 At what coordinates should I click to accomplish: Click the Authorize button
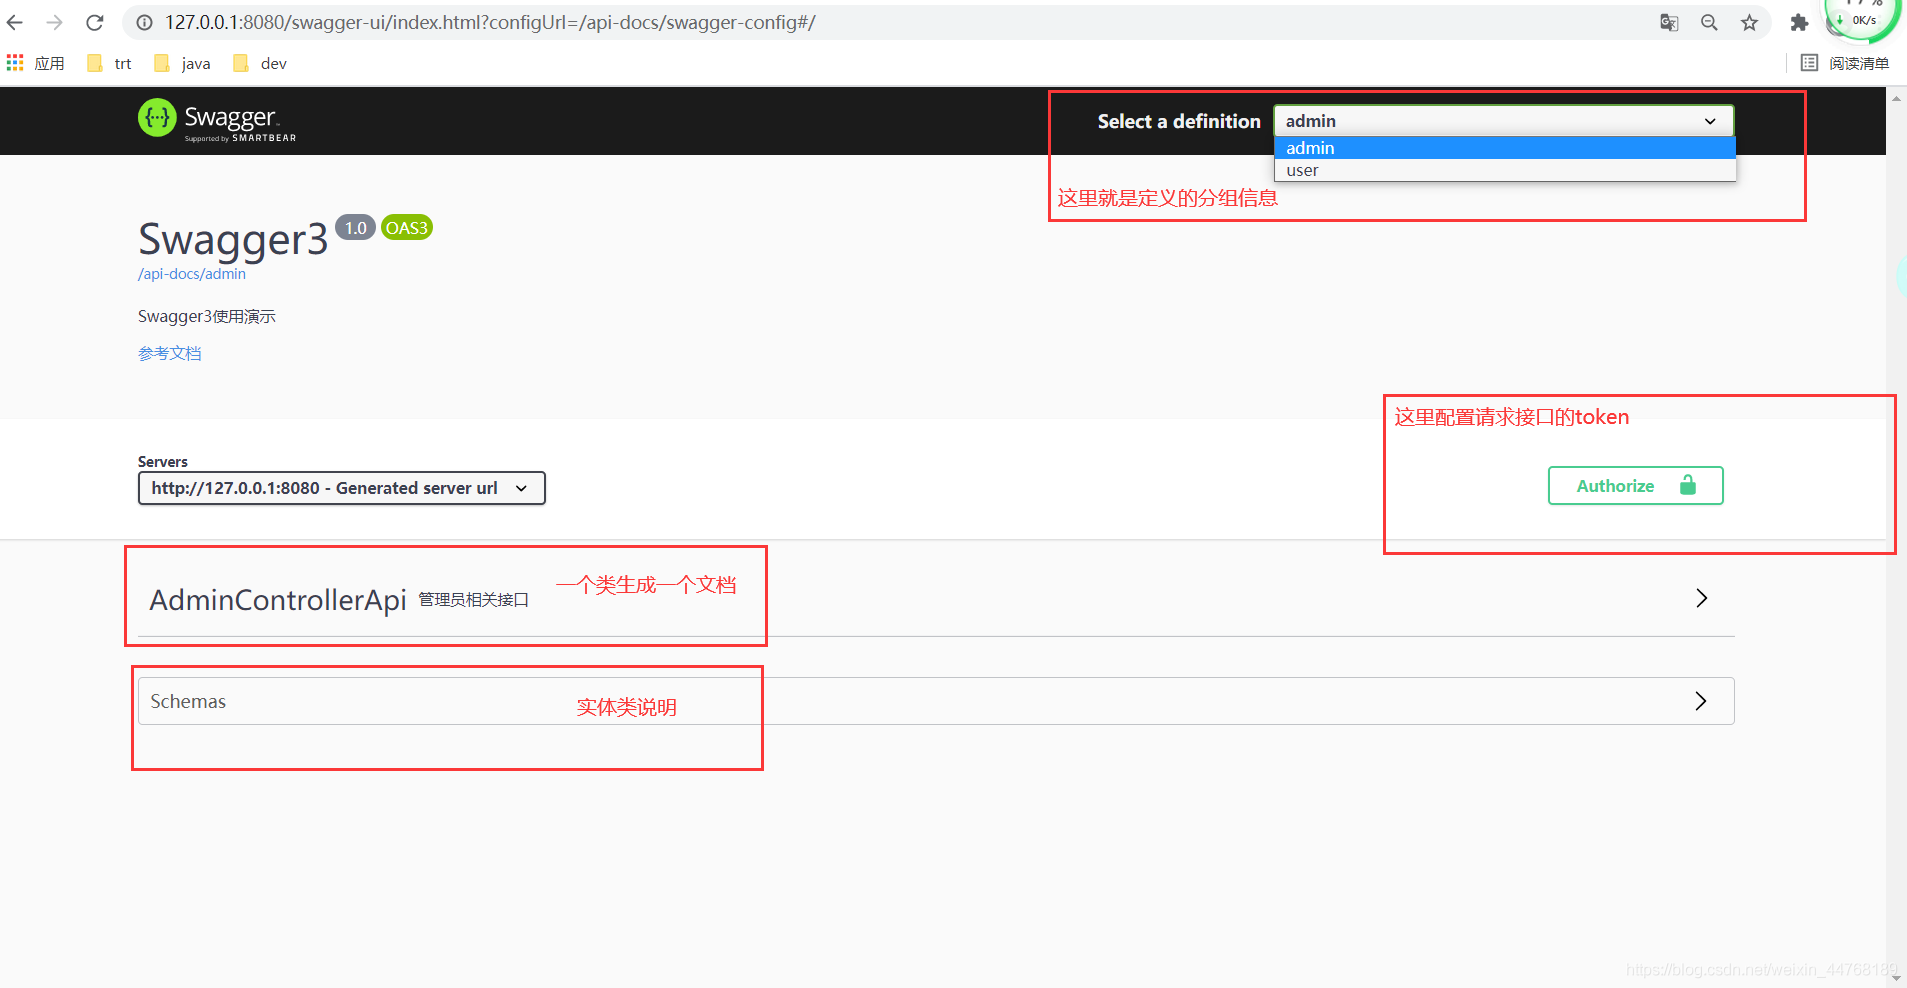(1634, 485)
